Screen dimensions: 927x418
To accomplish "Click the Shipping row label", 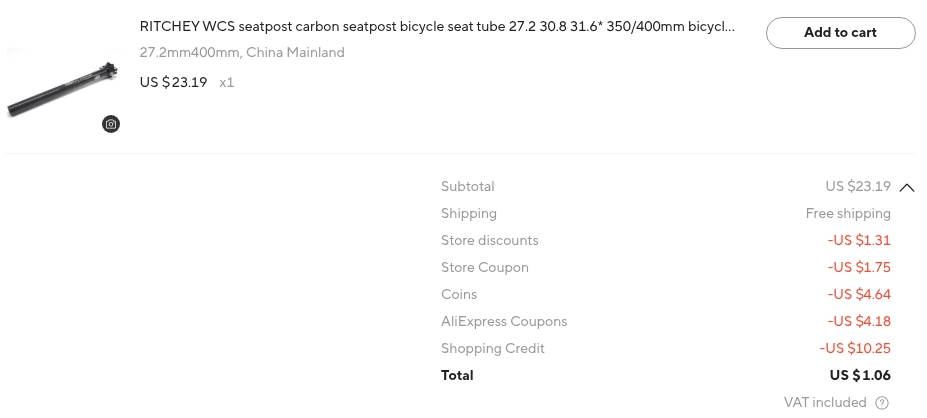I will (468, 213).
